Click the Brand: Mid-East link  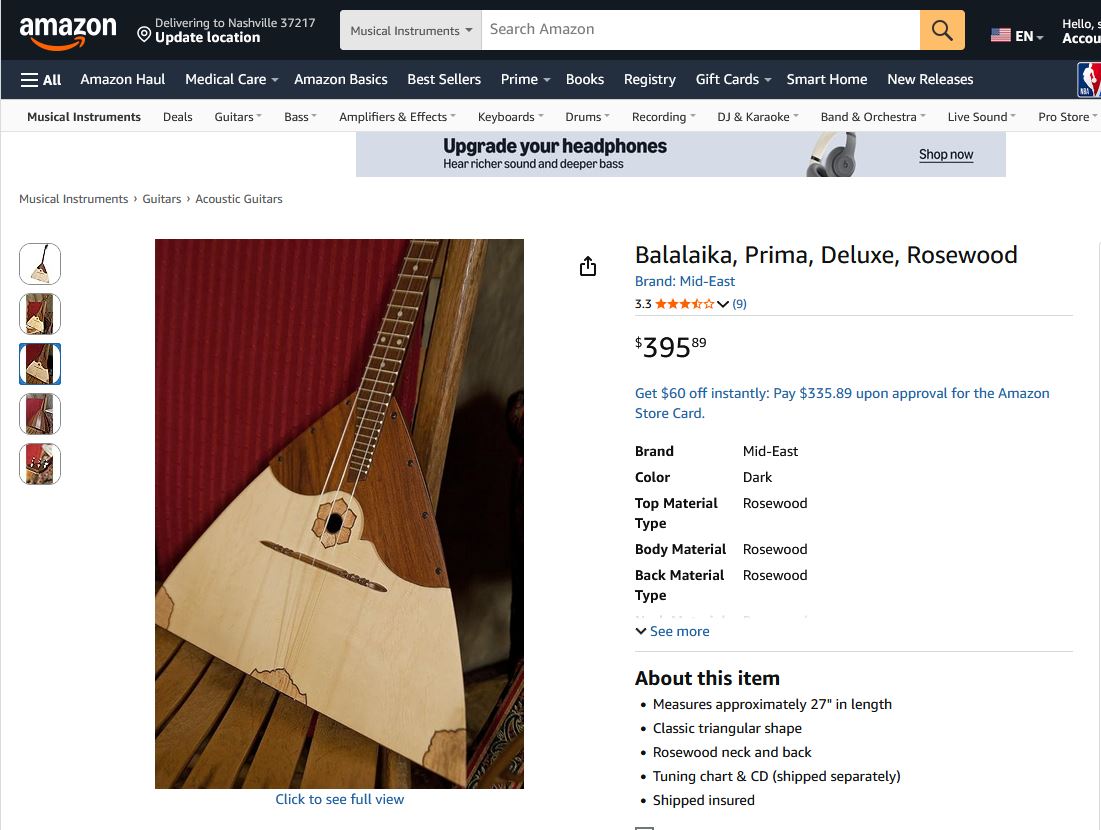685,282
